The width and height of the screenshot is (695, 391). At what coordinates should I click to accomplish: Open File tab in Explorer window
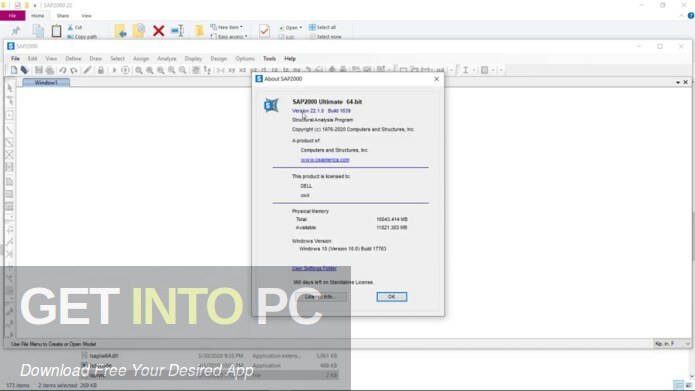tap(12, 16)
